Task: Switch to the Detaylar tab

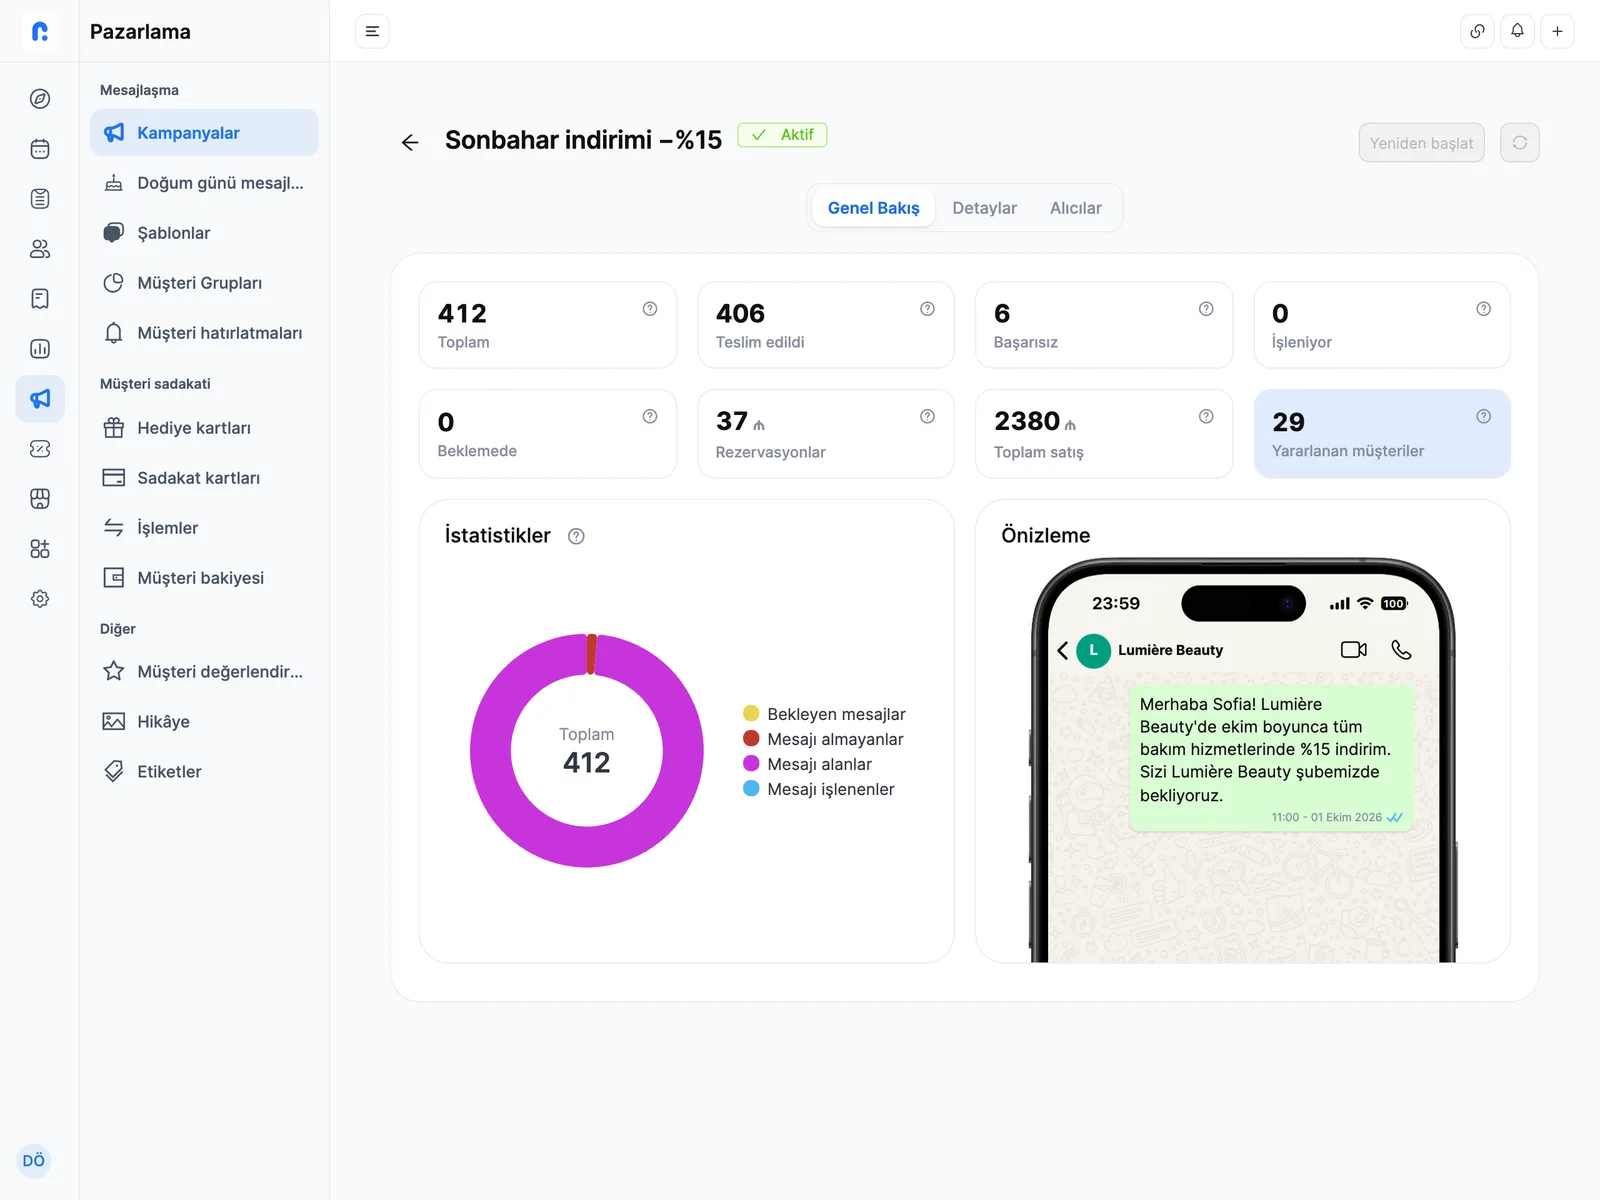Action: click(x=984, y=208)
